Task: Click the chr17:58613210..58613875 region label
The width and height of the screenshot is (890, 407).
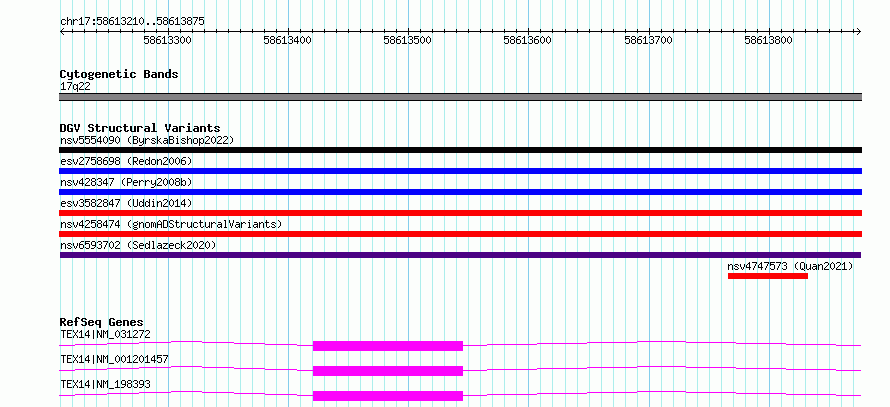Action: tap(132, 22)
